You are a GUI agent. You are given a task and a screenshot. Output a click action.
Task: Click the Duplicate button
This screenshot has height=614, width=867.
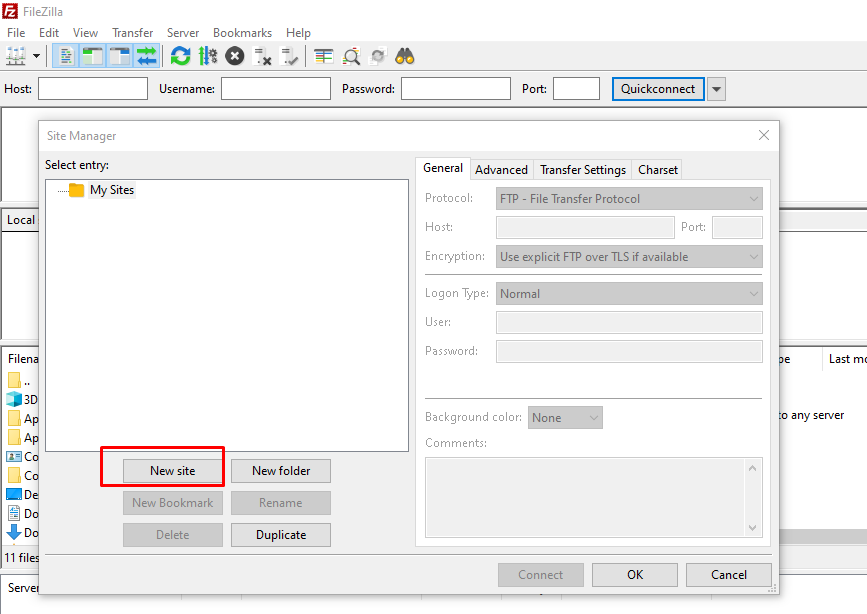[281, 535]
